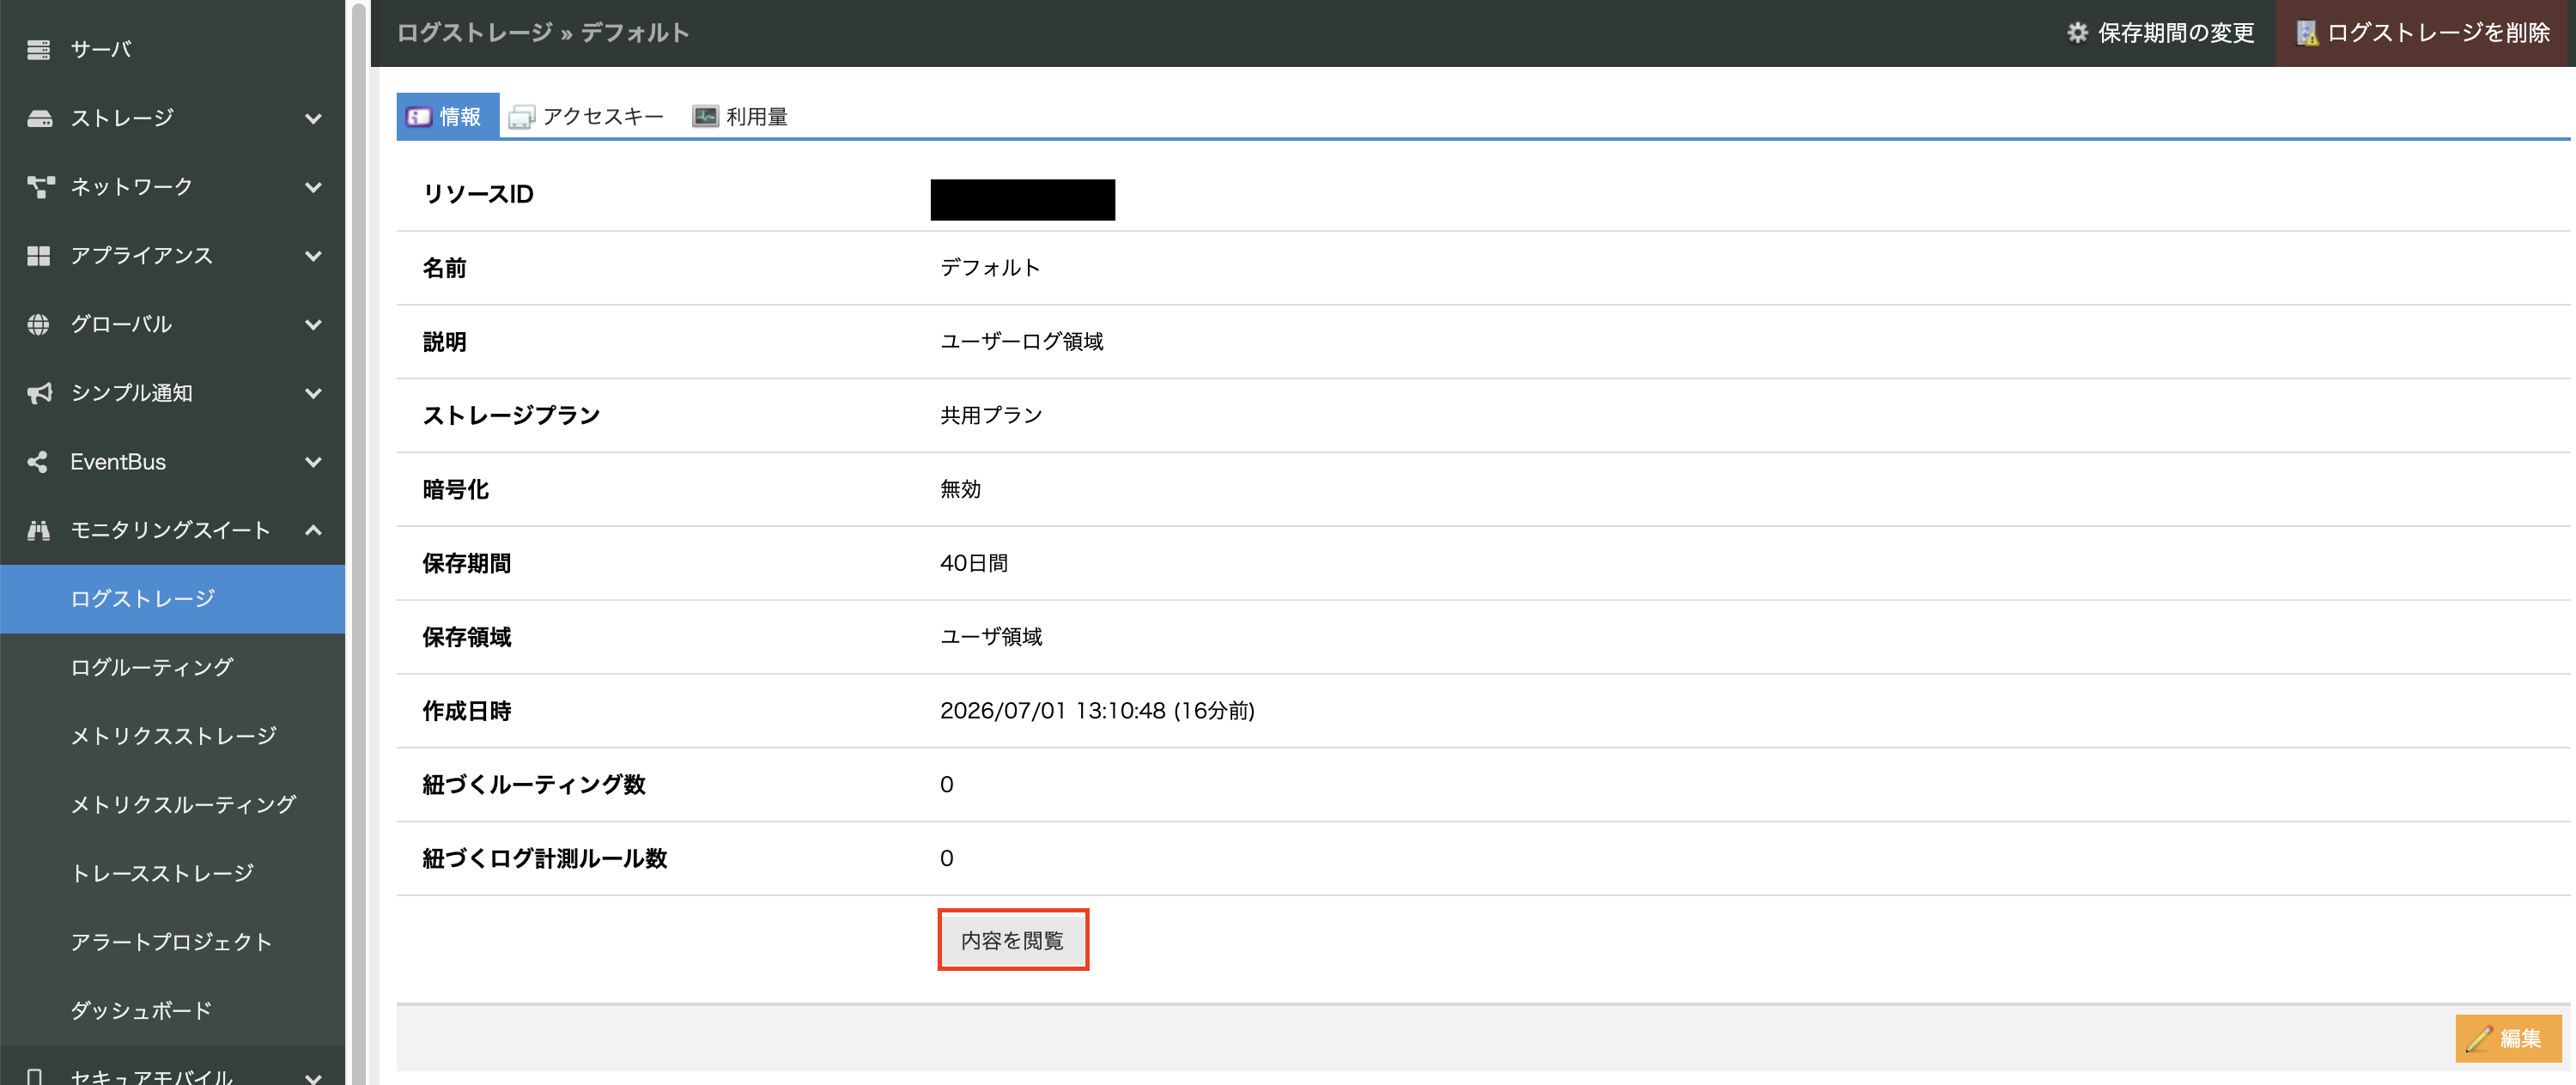Screen dimensions: 2576x1085
Task: Click the globe icon for グローバル
Action: pyautogui.click(x=39, y=324)
